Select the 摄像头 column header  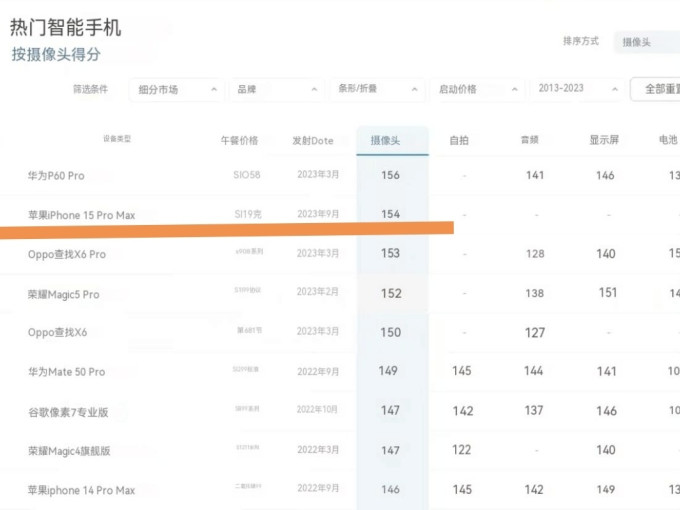[385, 141]
